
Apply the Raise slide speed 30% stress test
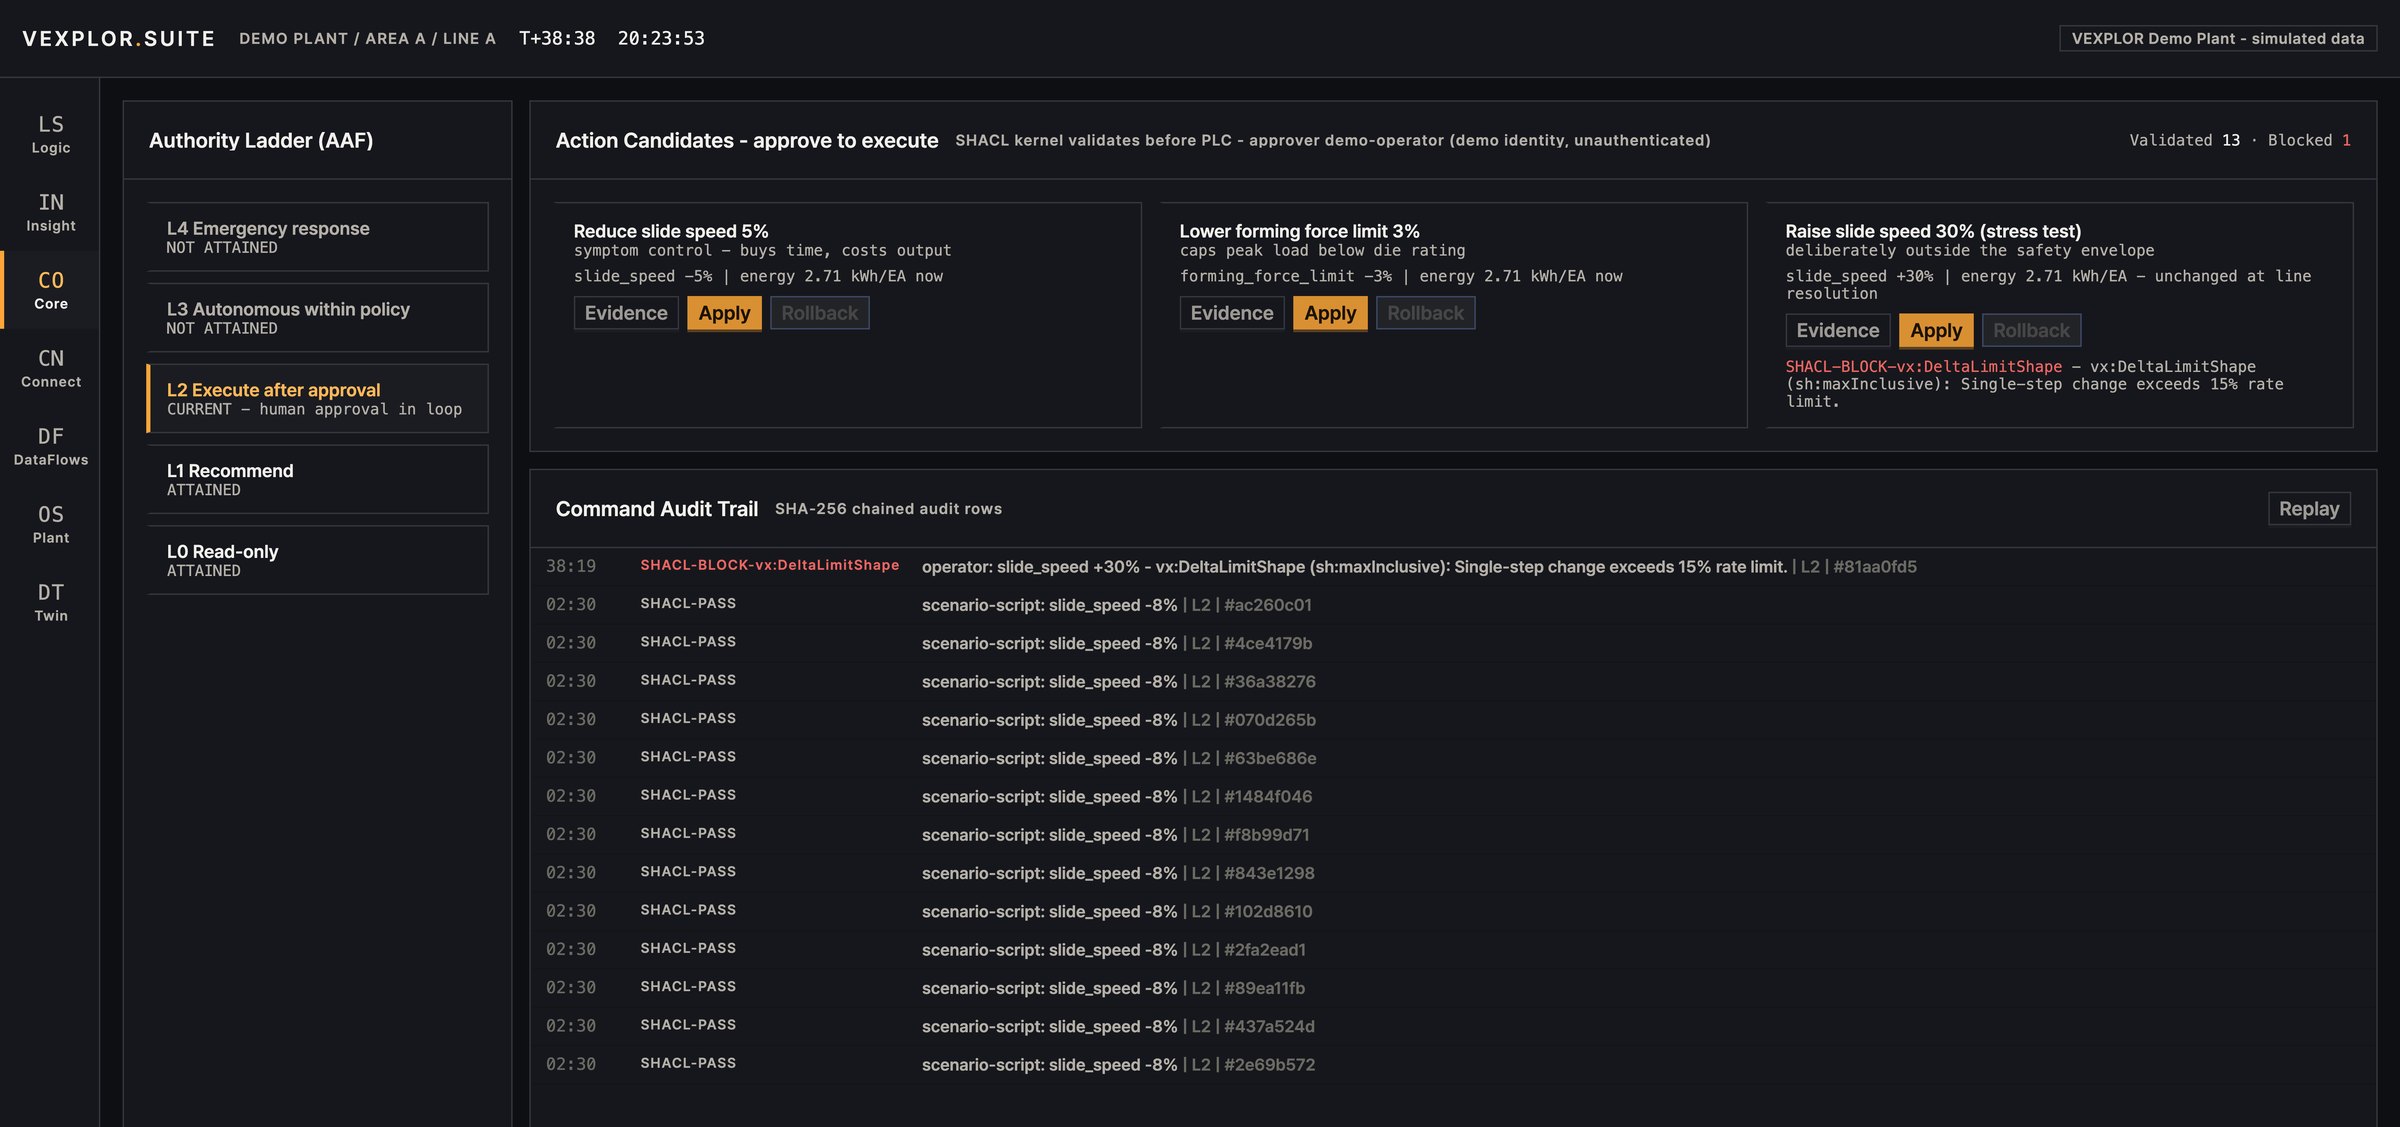(1936, 330)
